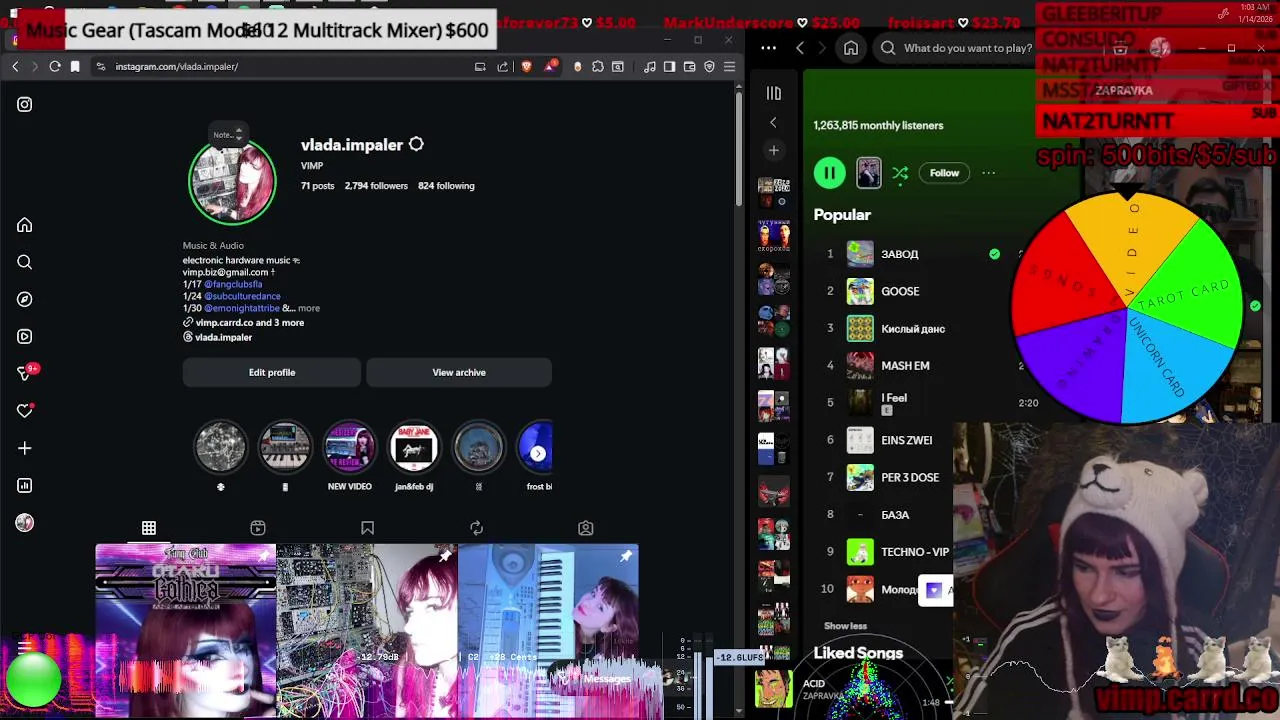
Task: Open Instagram search icon
Action: 24,262
